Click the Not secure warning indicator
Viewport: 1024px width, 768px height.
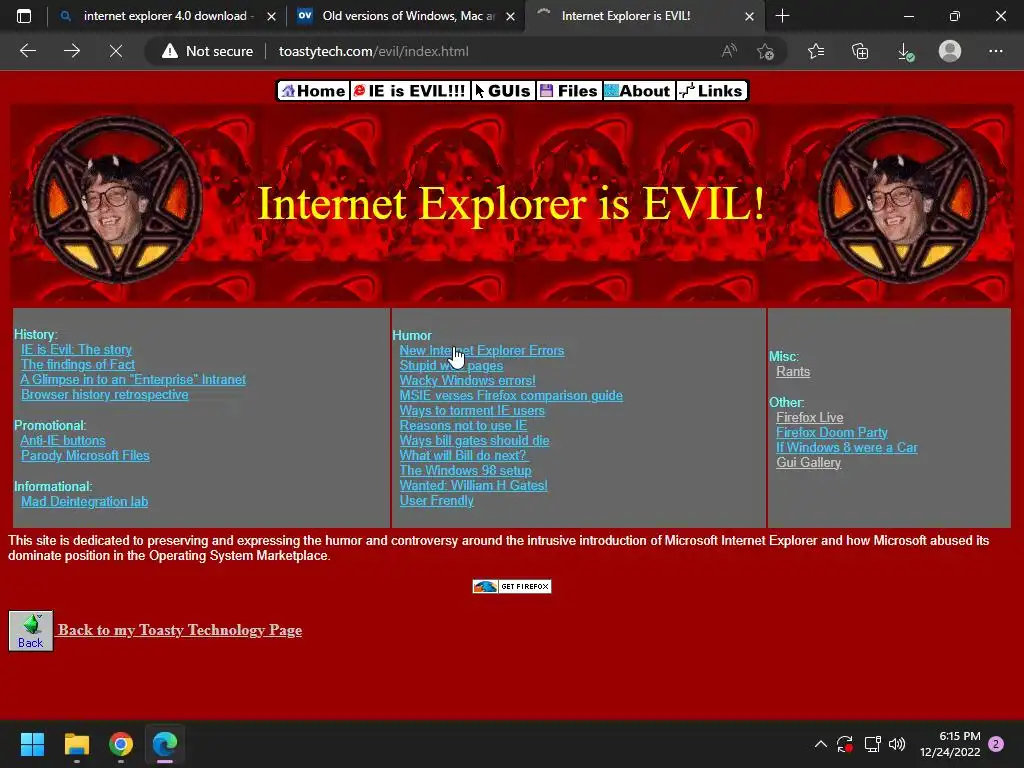pos(208,51)
